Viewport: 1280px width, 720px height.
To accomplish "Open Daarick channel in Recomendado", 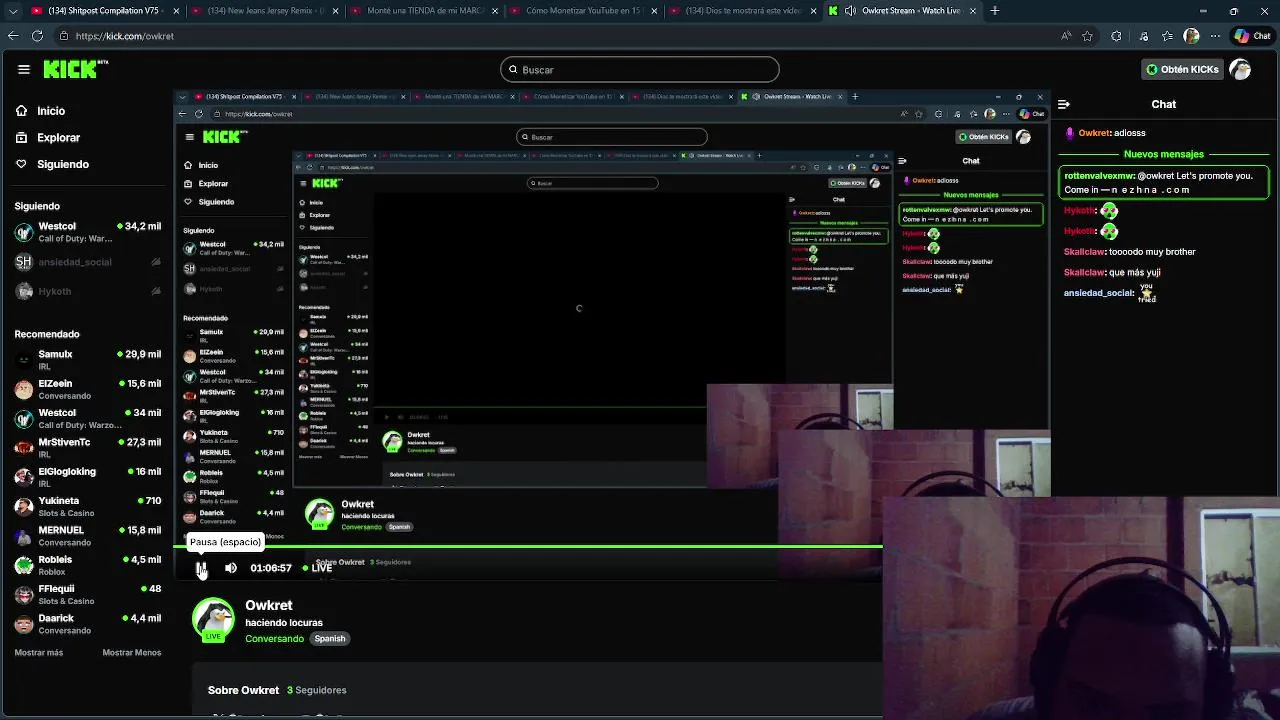I will [88, 624].
